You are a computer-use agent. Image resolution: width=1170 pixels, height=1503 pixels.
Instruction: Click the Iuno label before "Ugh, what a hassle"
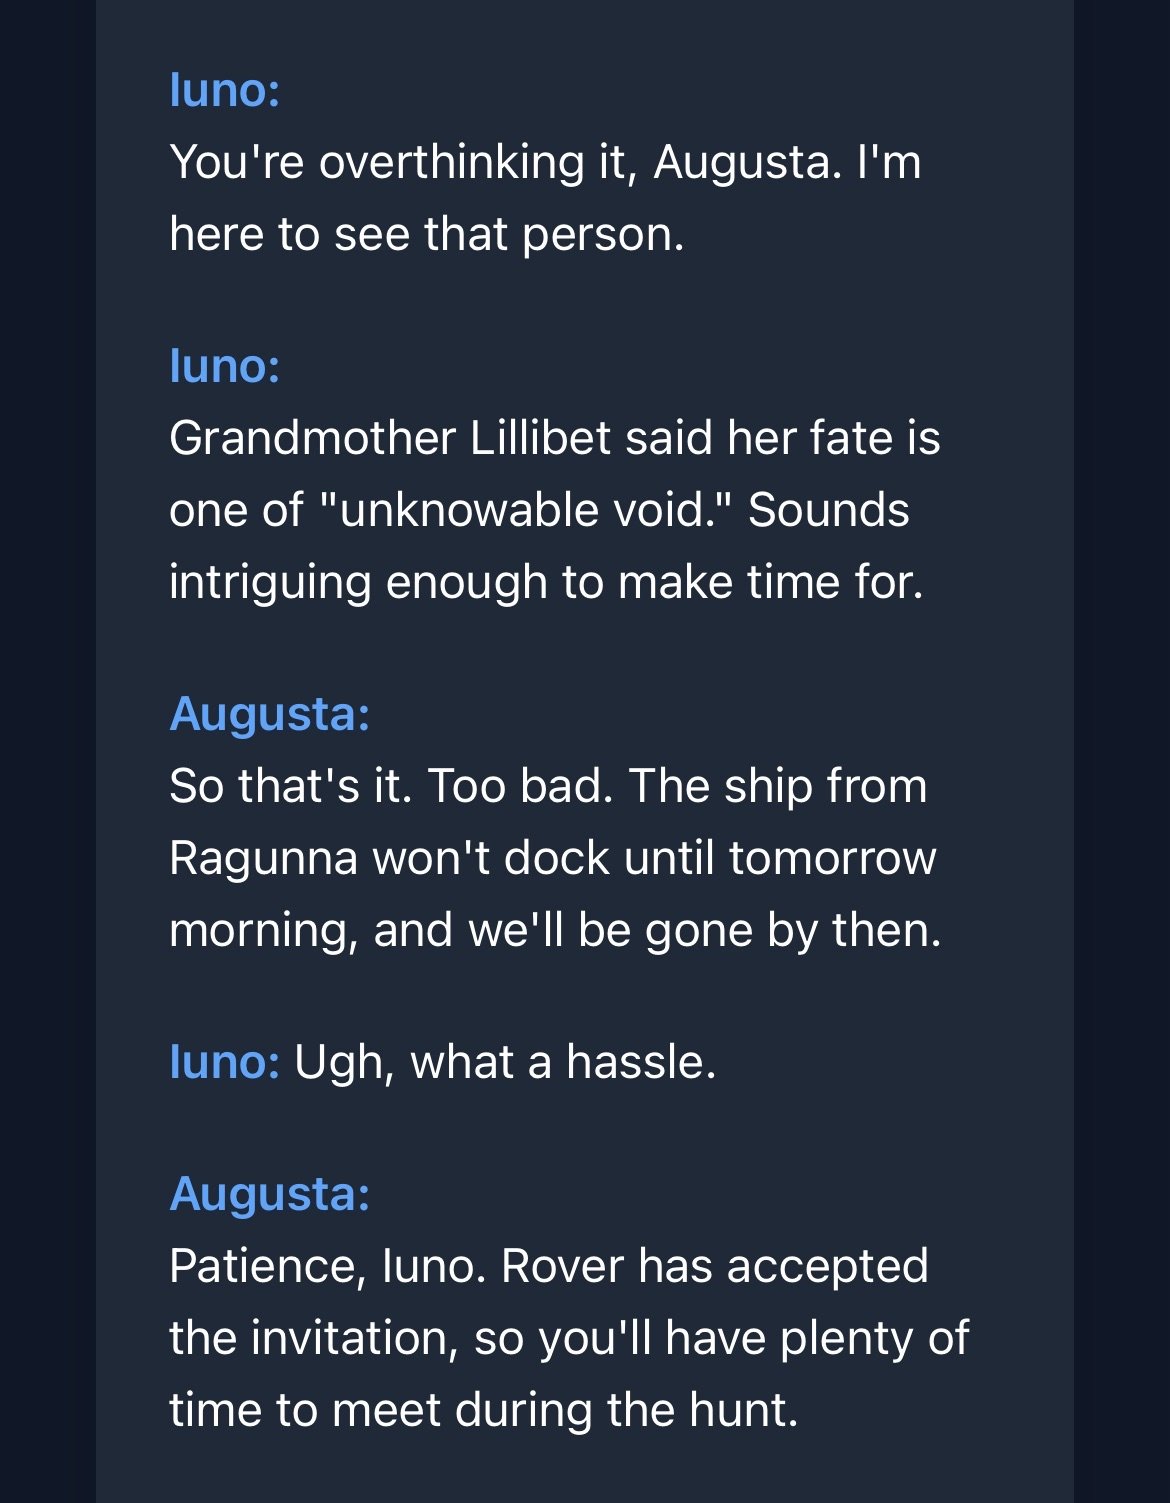click(225, 1062)
